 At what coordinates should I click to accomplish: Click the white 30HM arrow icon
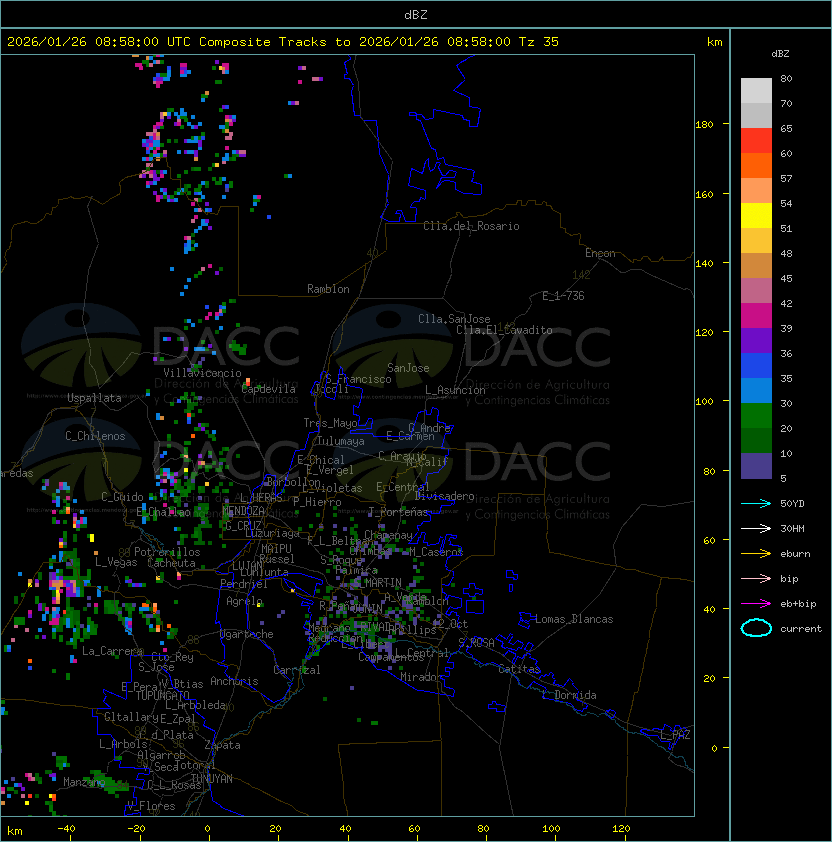[x=756, y=528]
